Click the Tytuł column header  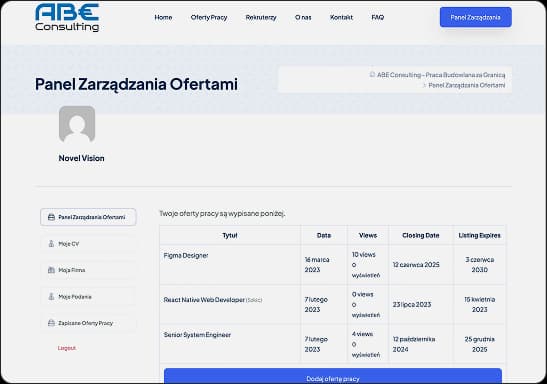(230, 235)
